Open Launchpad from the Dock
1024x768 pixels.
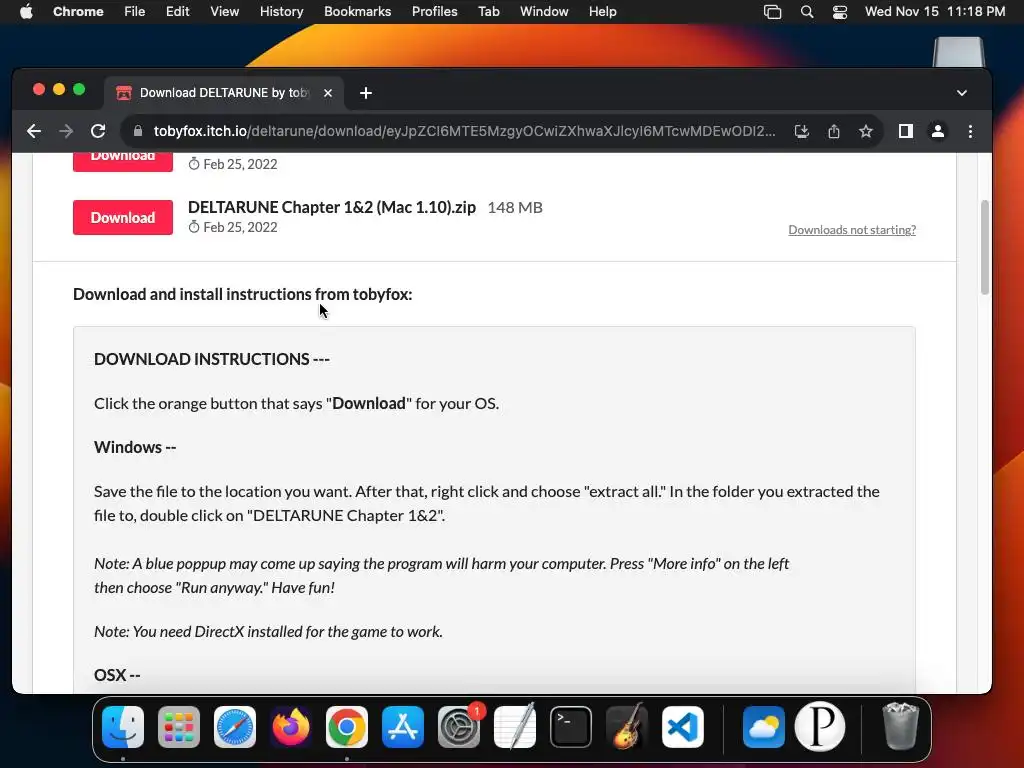(x=179, y=727)
